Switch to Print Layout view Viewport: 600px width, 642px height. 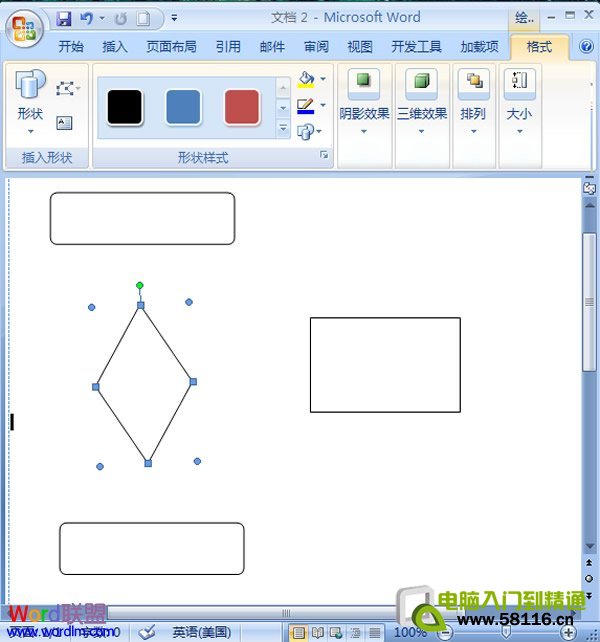tap(297, 632)
